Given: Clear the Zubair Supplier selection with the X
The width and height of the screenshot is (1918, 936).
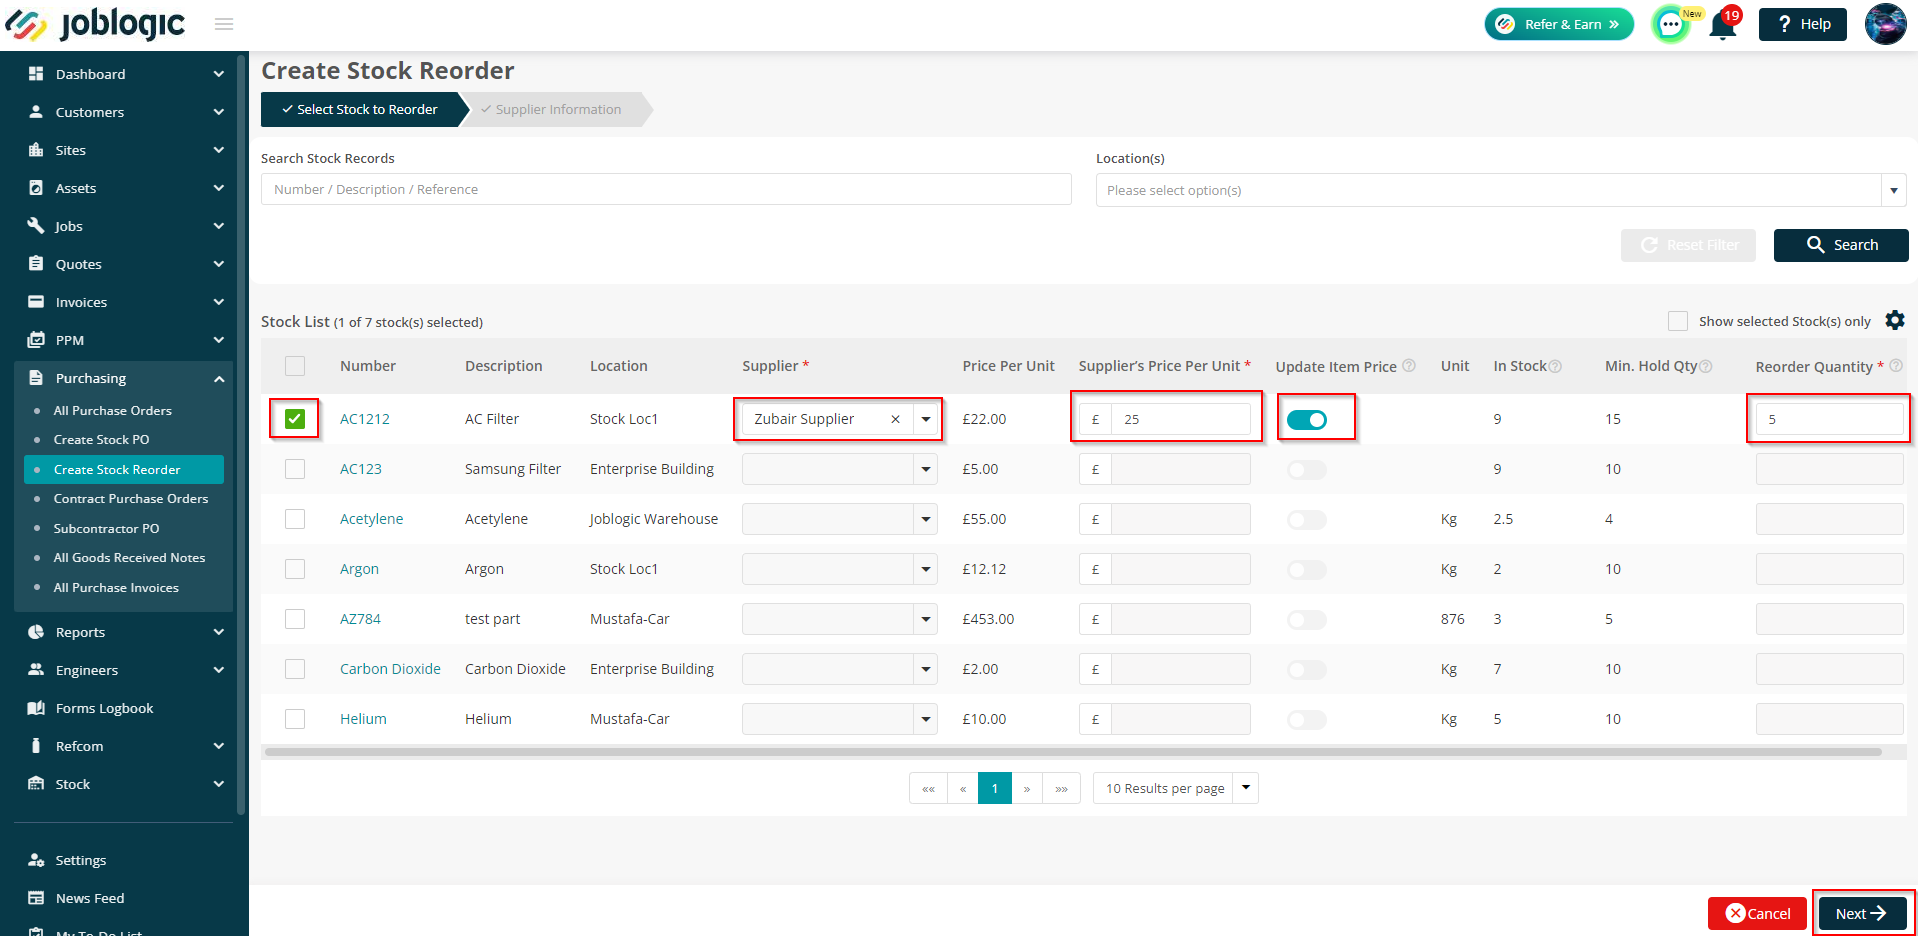Looking at the screenshot, I should point(895,420).
